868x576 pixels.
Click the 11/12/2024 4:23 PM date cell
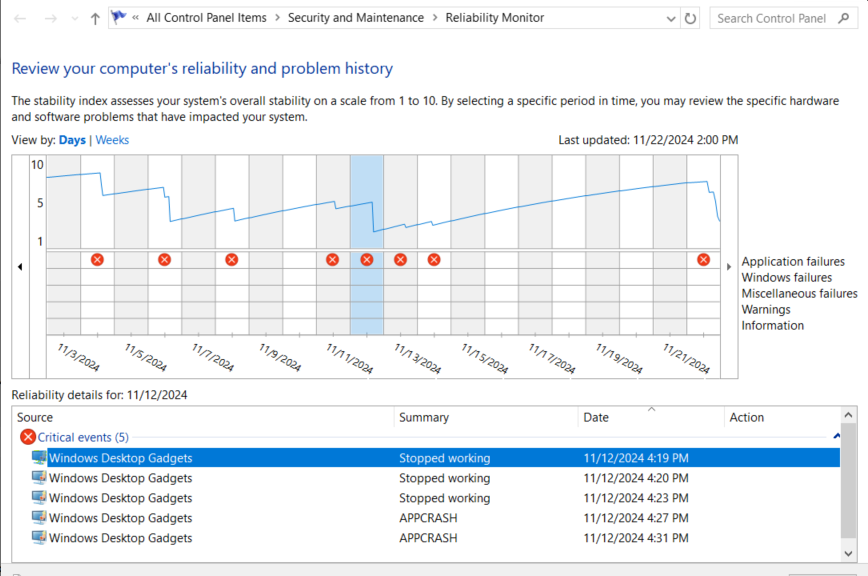[636, 498]
